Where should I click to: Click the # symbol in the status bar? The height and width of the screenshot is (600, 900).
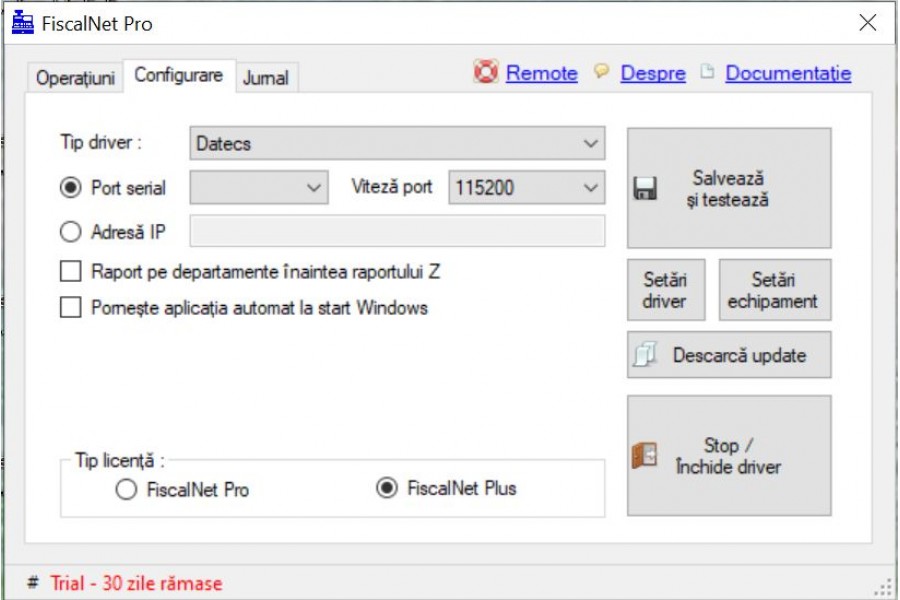[x=33, y=583]
